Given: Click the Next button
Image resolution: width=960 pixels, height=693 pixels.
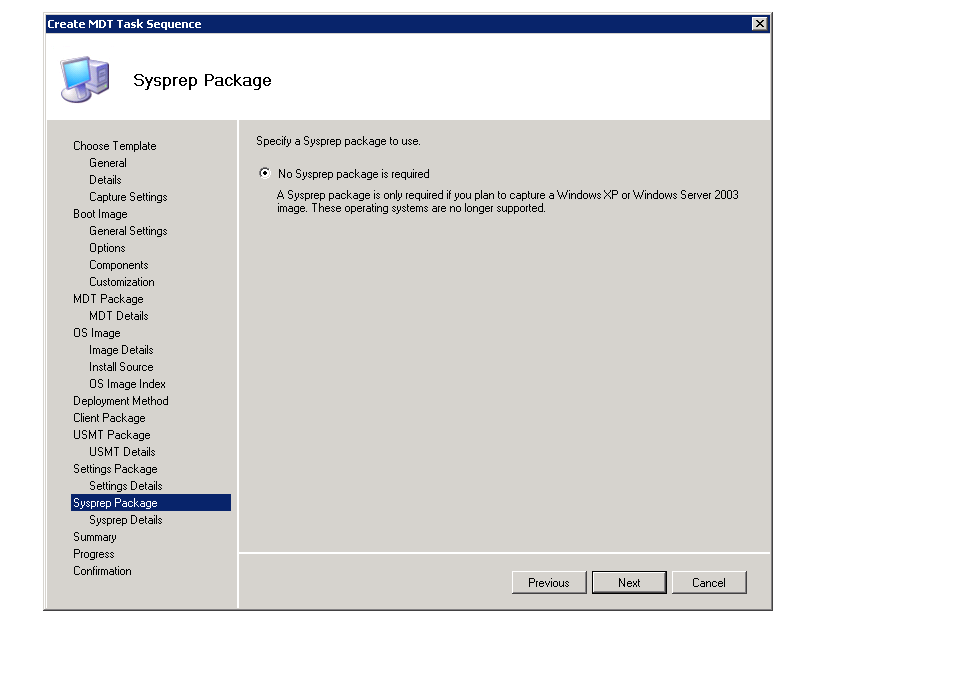Looking at the screenshot, I should click(629, 583).
